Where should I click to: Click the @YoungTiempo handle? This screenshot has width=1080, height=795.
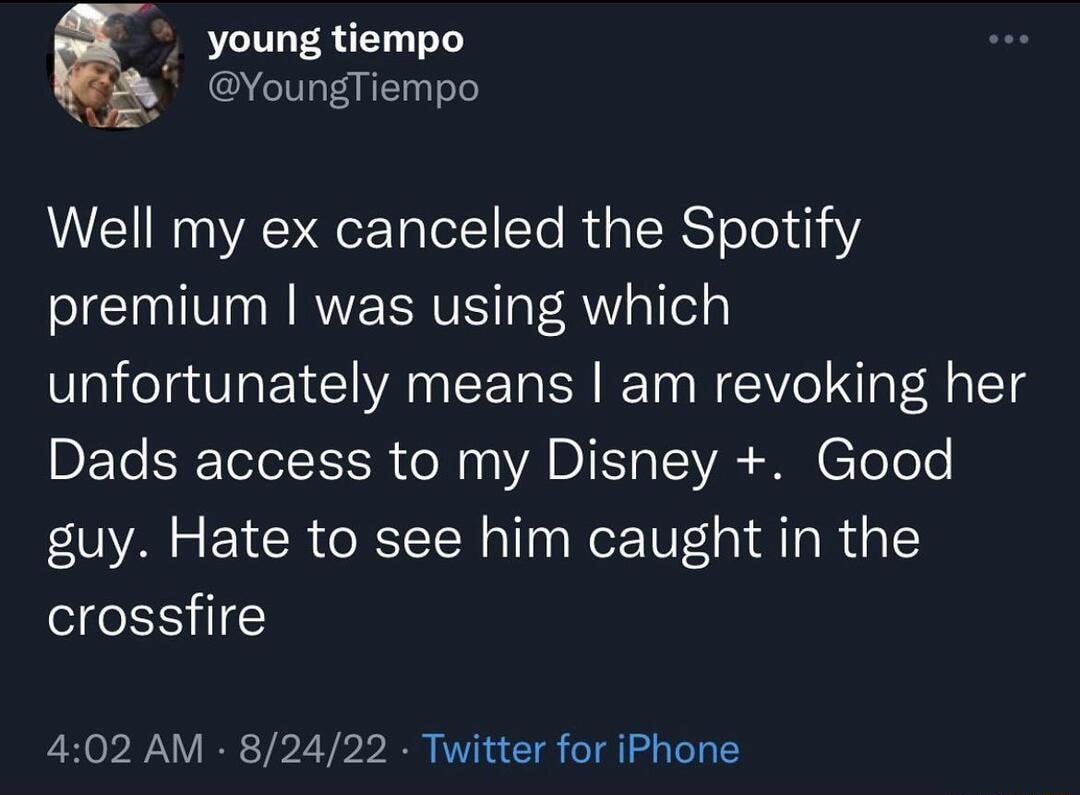click(x=344, y=88)
